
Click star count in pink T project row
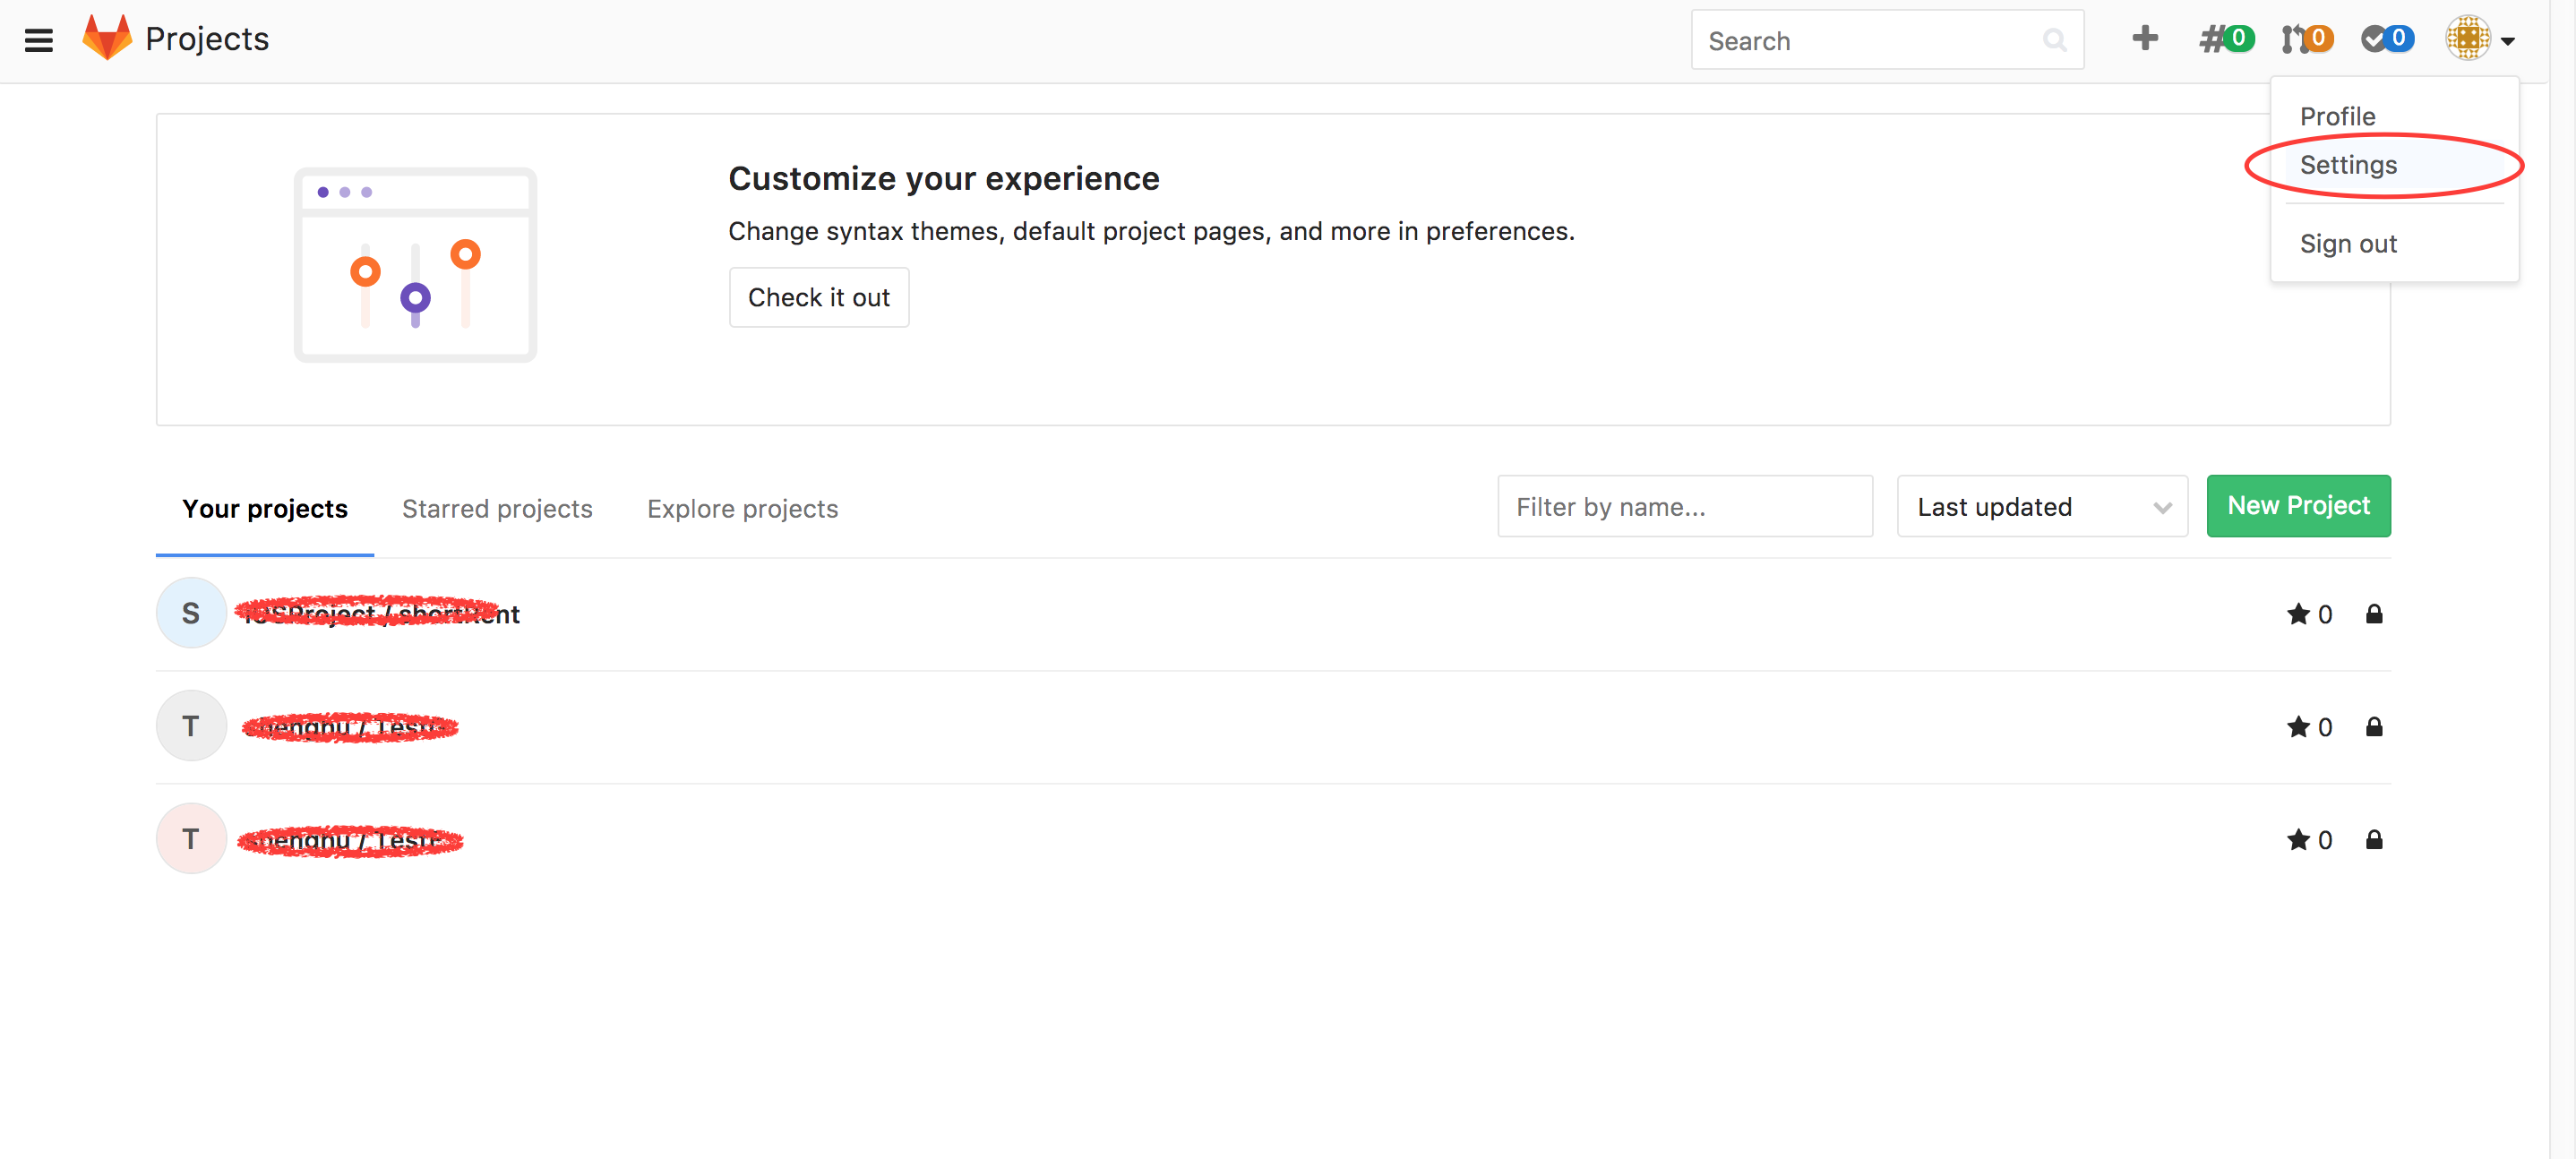(2310, 840)
